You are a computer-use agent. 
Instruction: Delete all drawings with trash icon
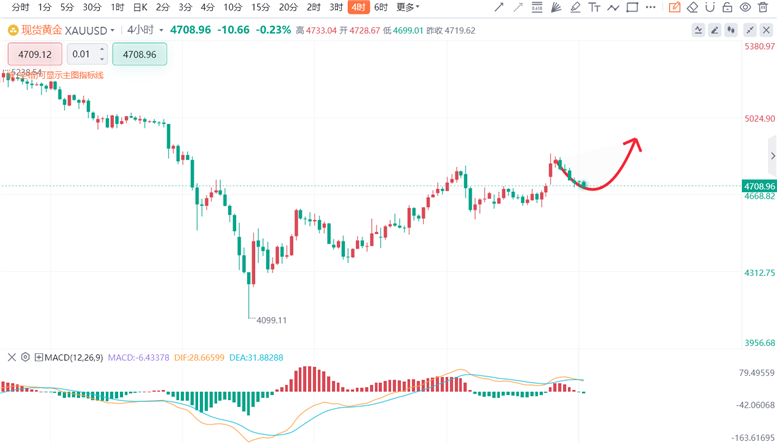(x=765, y=7)
